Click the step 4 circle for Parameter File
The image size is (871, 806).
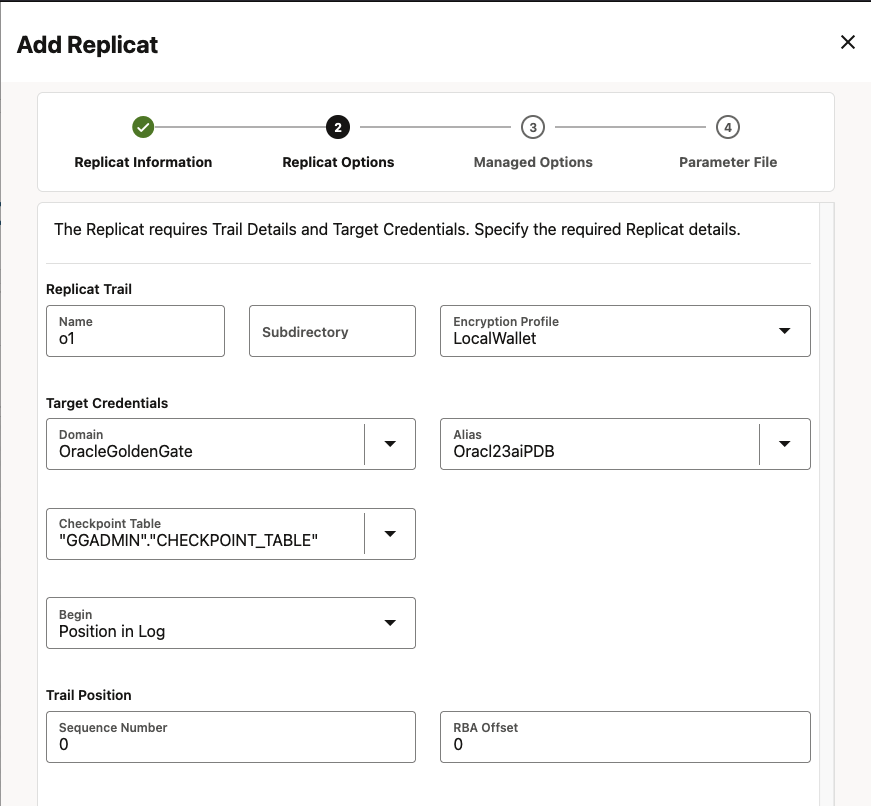click(x=727, y=127)
